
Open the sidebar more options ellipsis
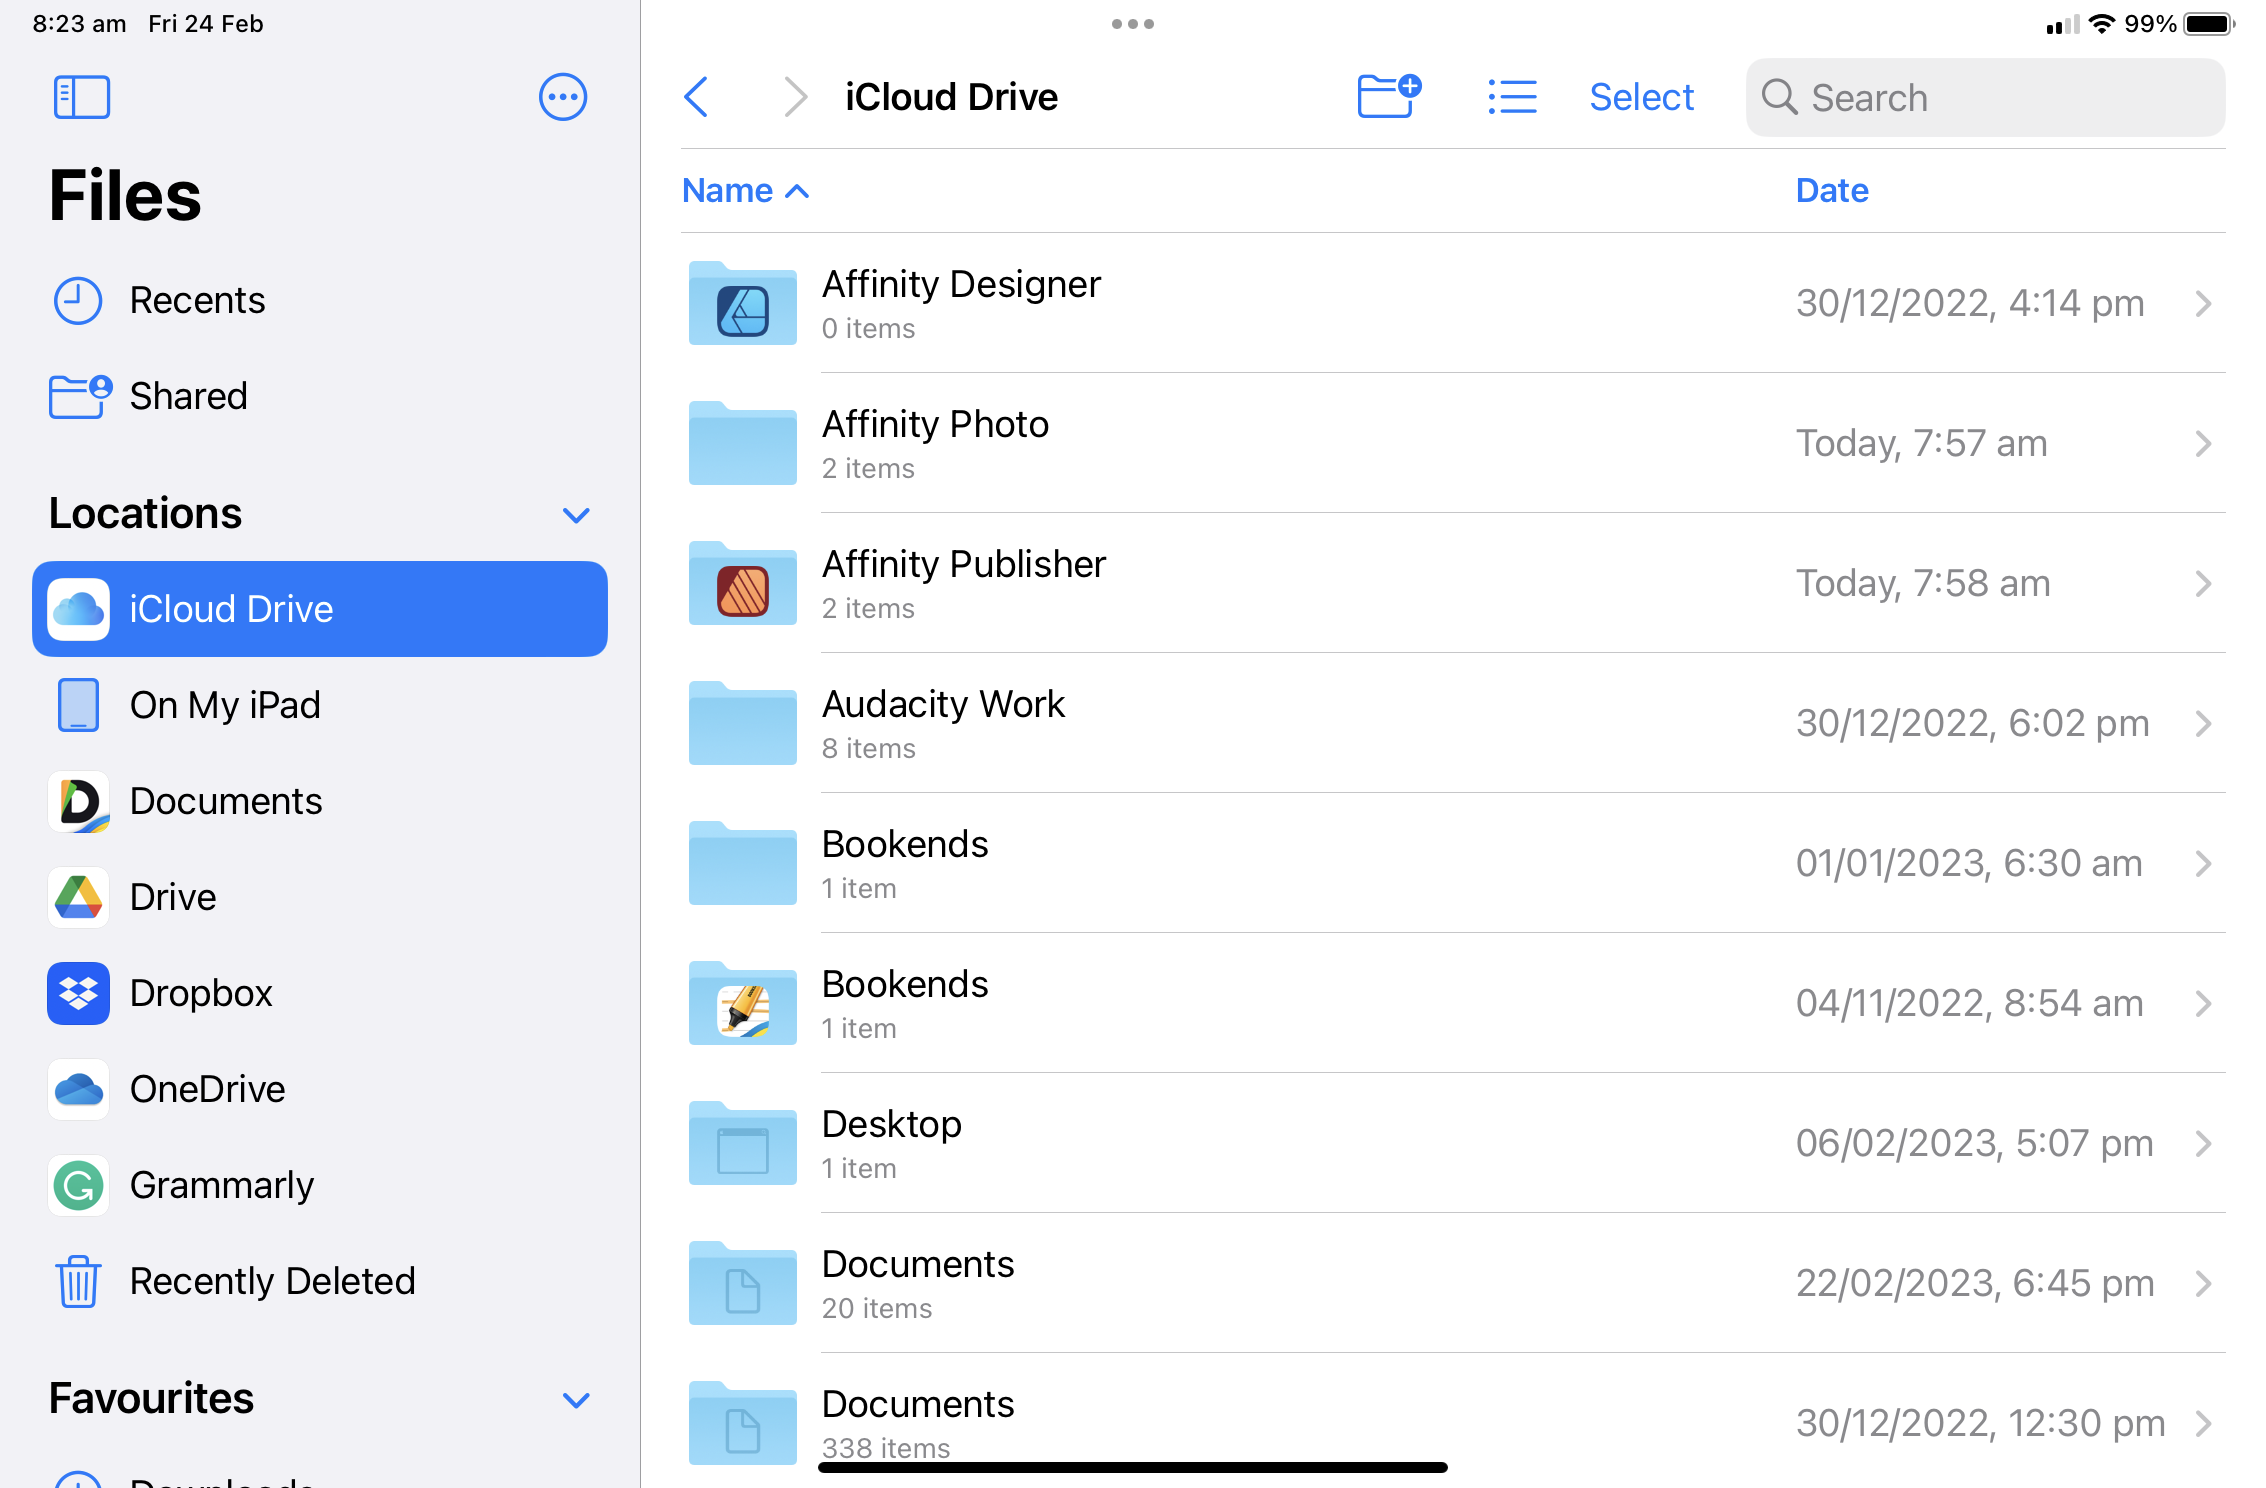click(x=562, y=97)
